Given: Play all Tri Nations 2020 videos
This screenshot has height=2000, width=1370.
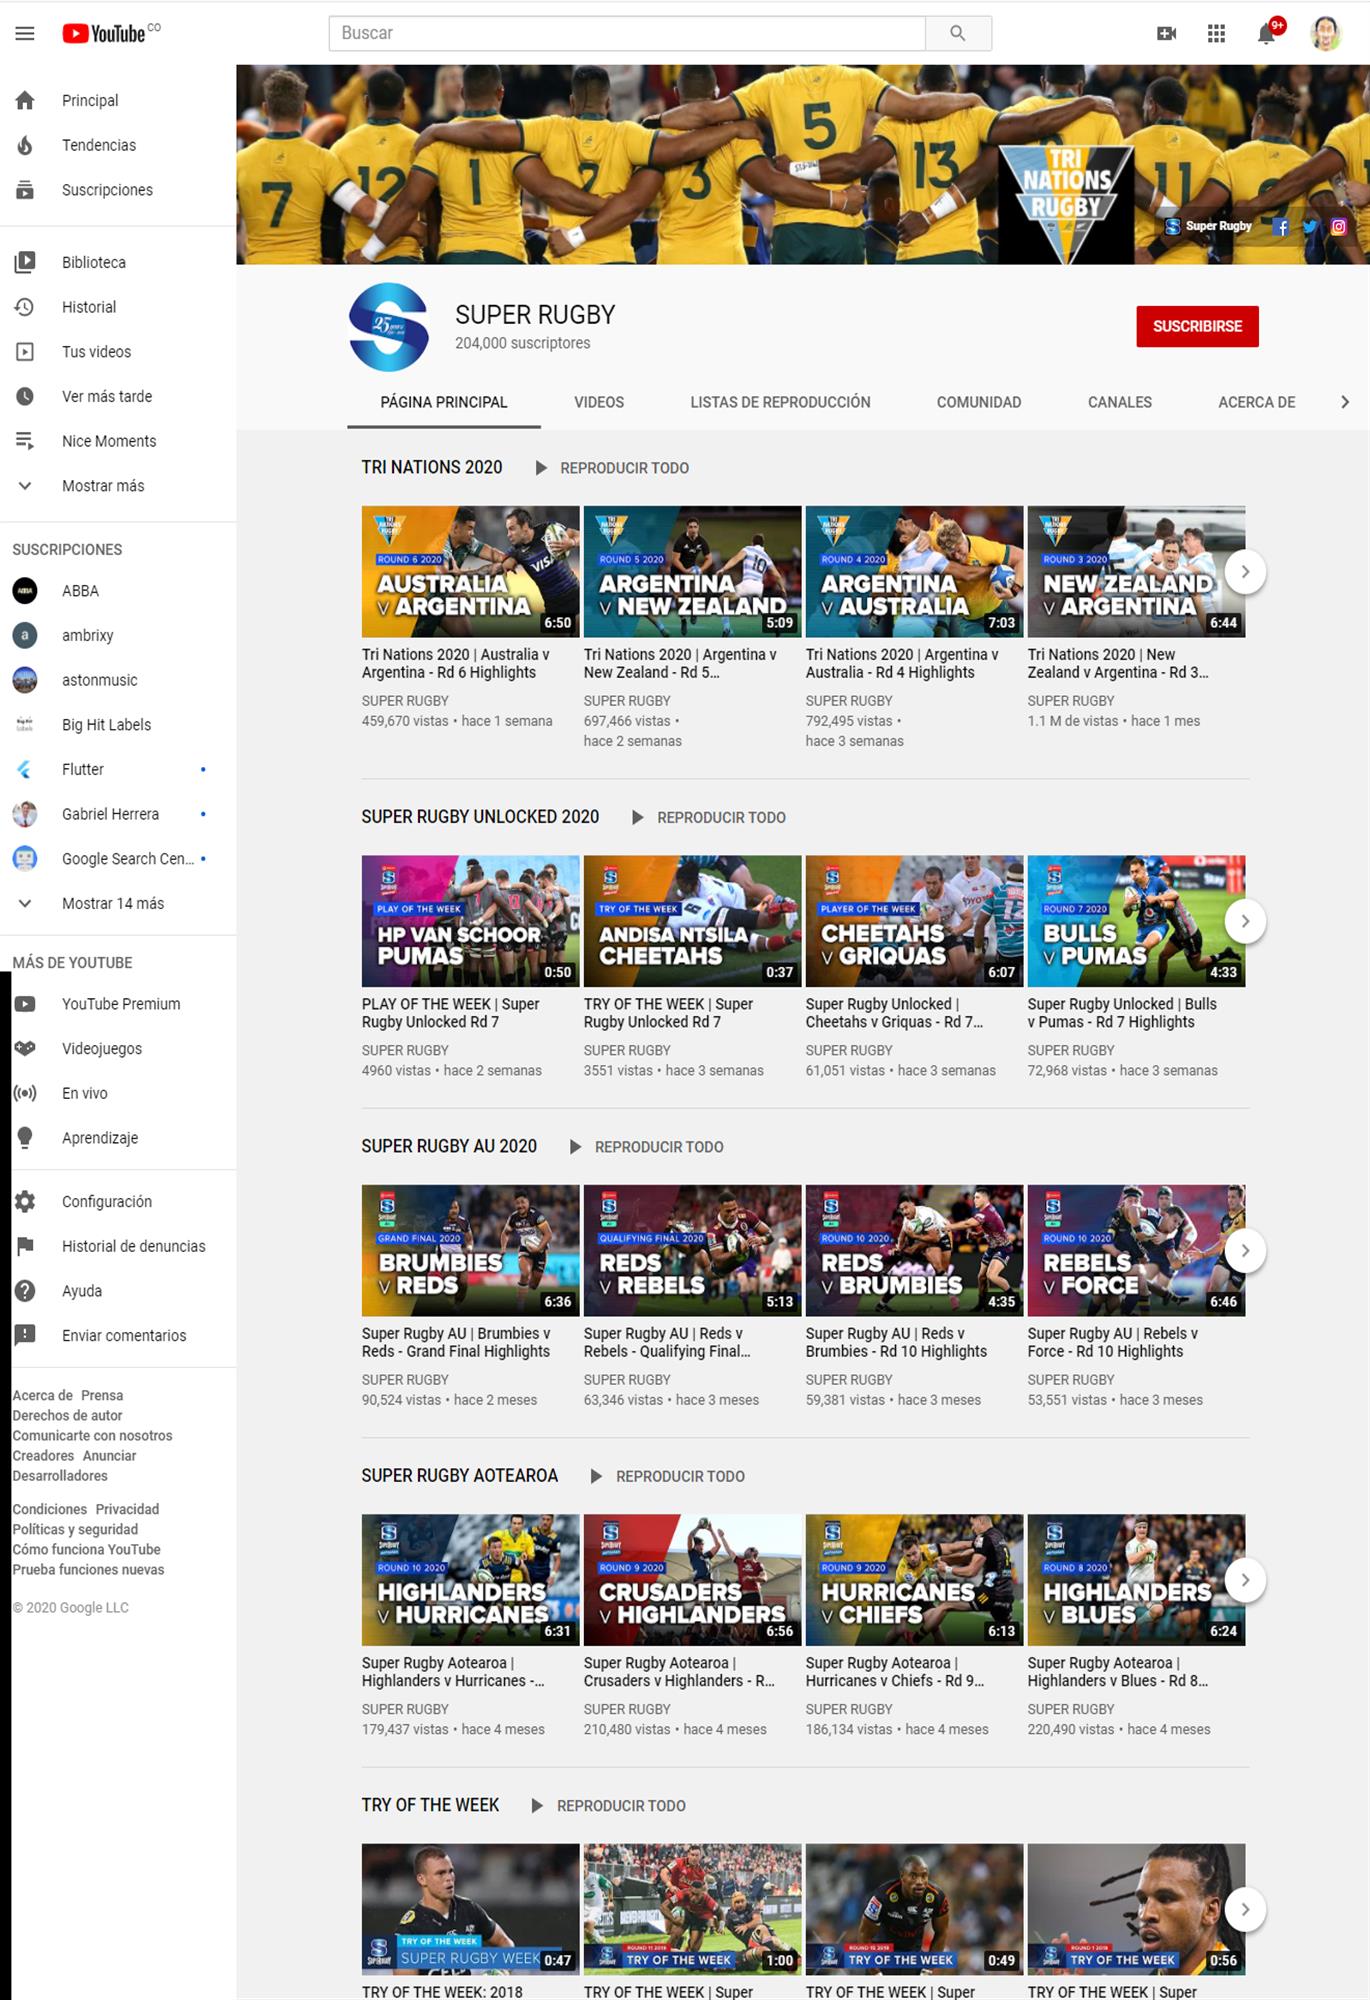Looking at the screenshot, I should (612, 468).
